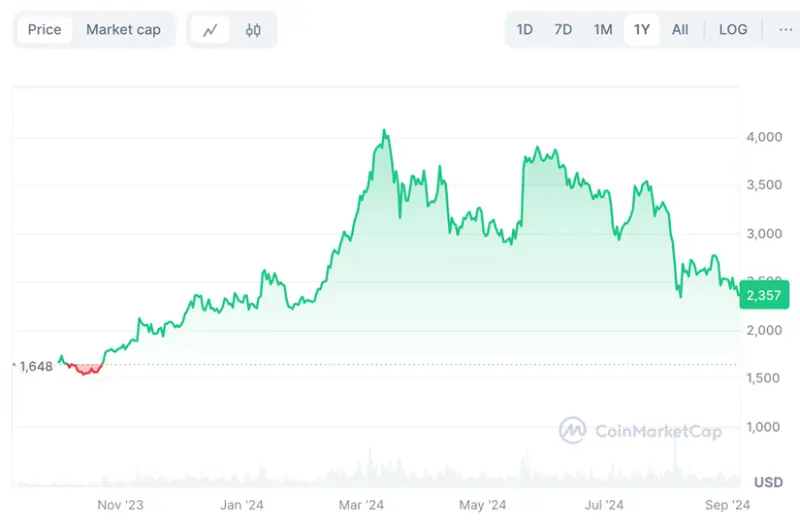Open the three-dot more options menu
Viewport: 800px width, 524px height.
[785, 30]
